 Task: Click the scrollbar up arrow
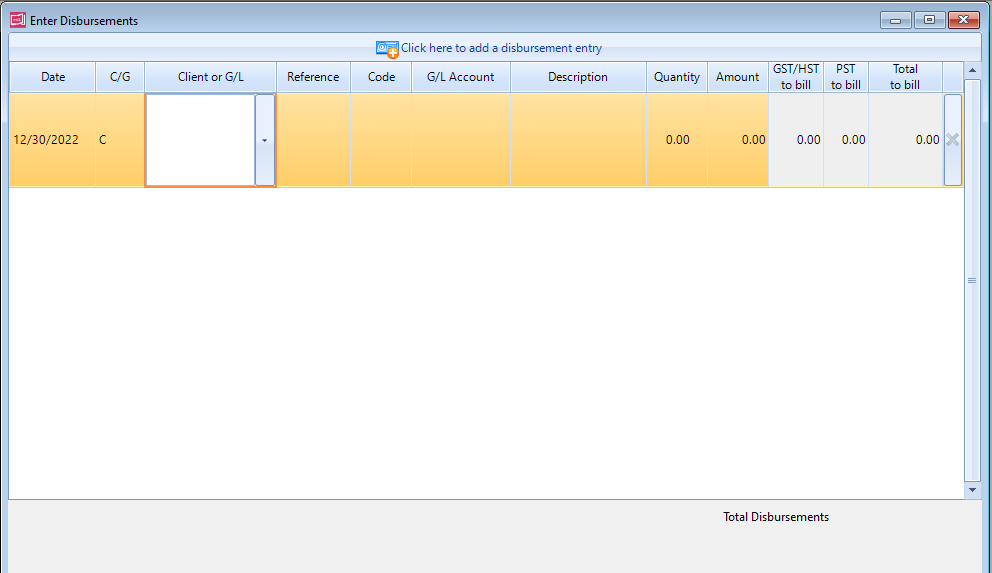click(972, 70)
